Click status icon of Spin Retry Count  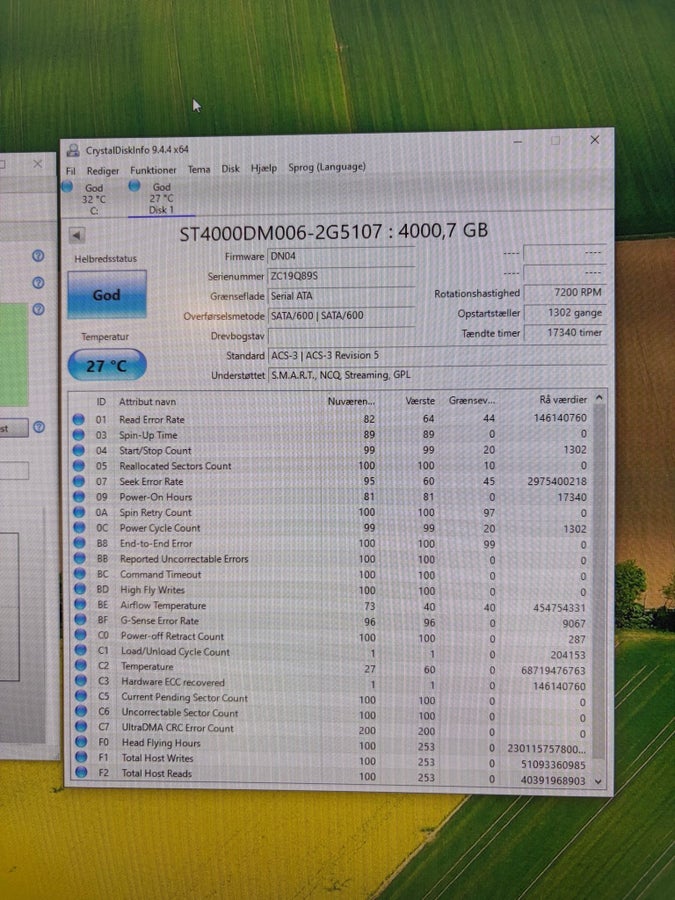(x=79, y=513)
